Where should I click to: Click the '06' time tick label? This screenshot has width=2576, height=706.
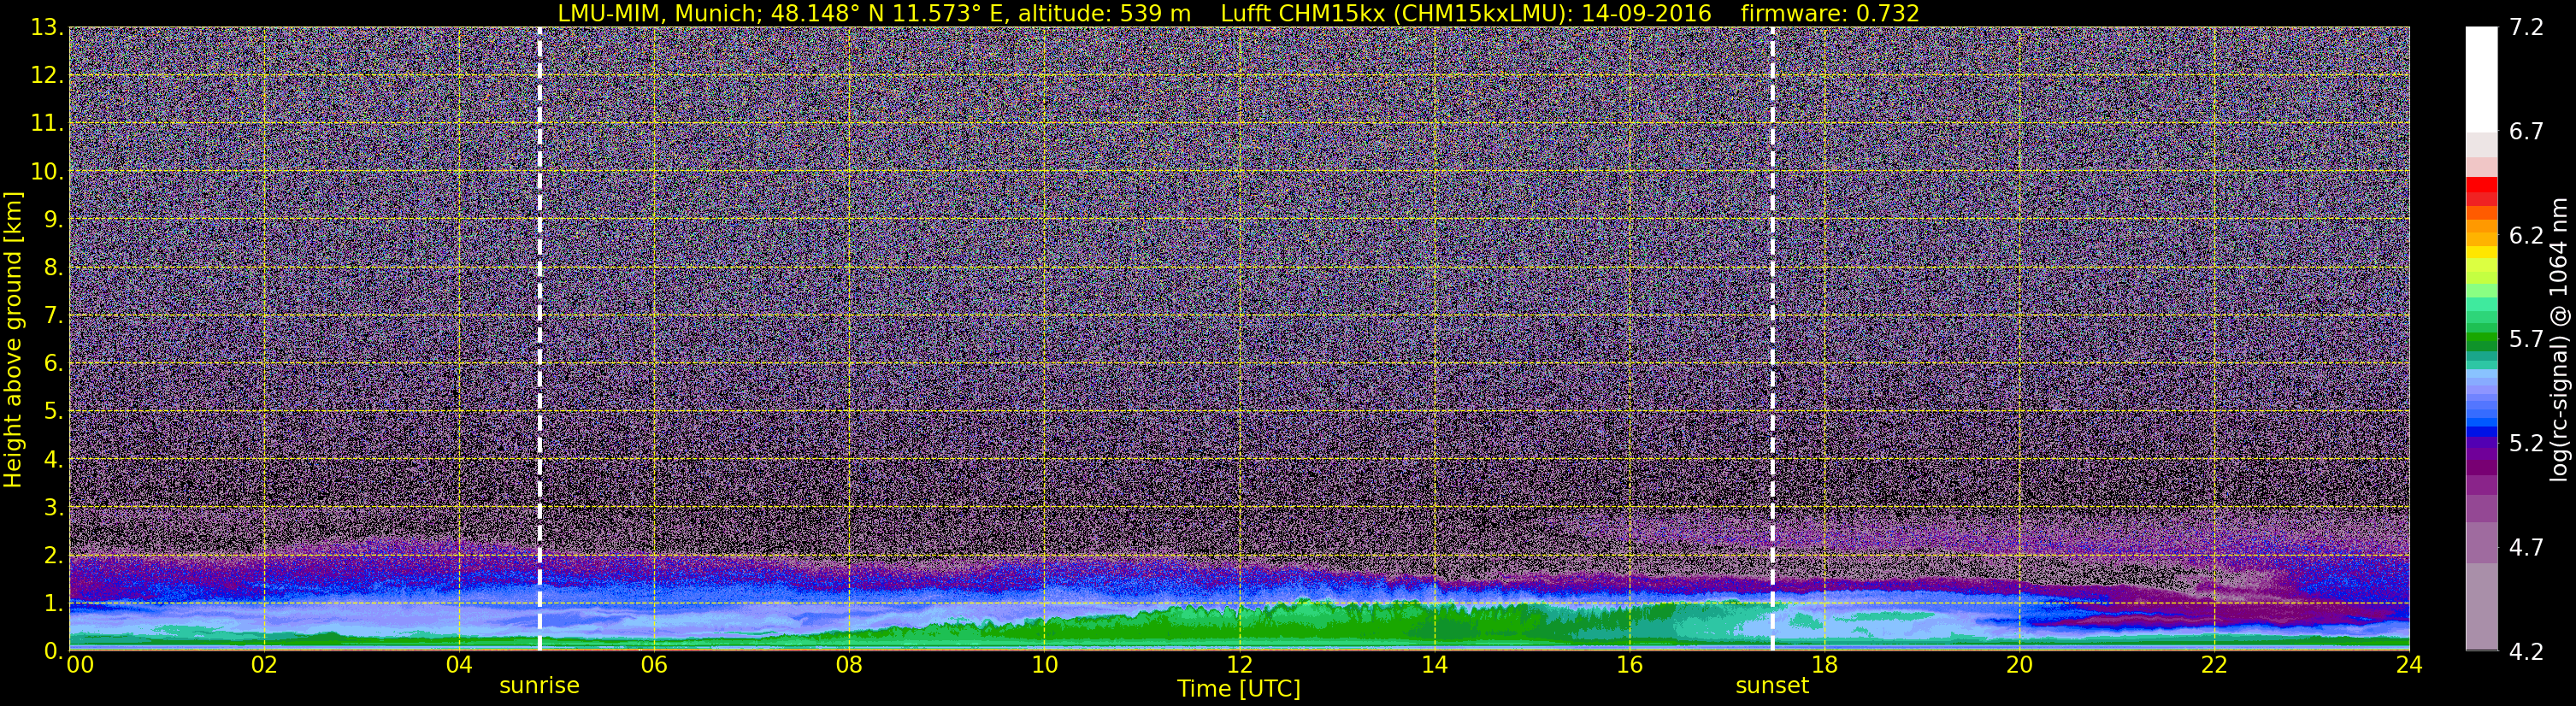654,665
